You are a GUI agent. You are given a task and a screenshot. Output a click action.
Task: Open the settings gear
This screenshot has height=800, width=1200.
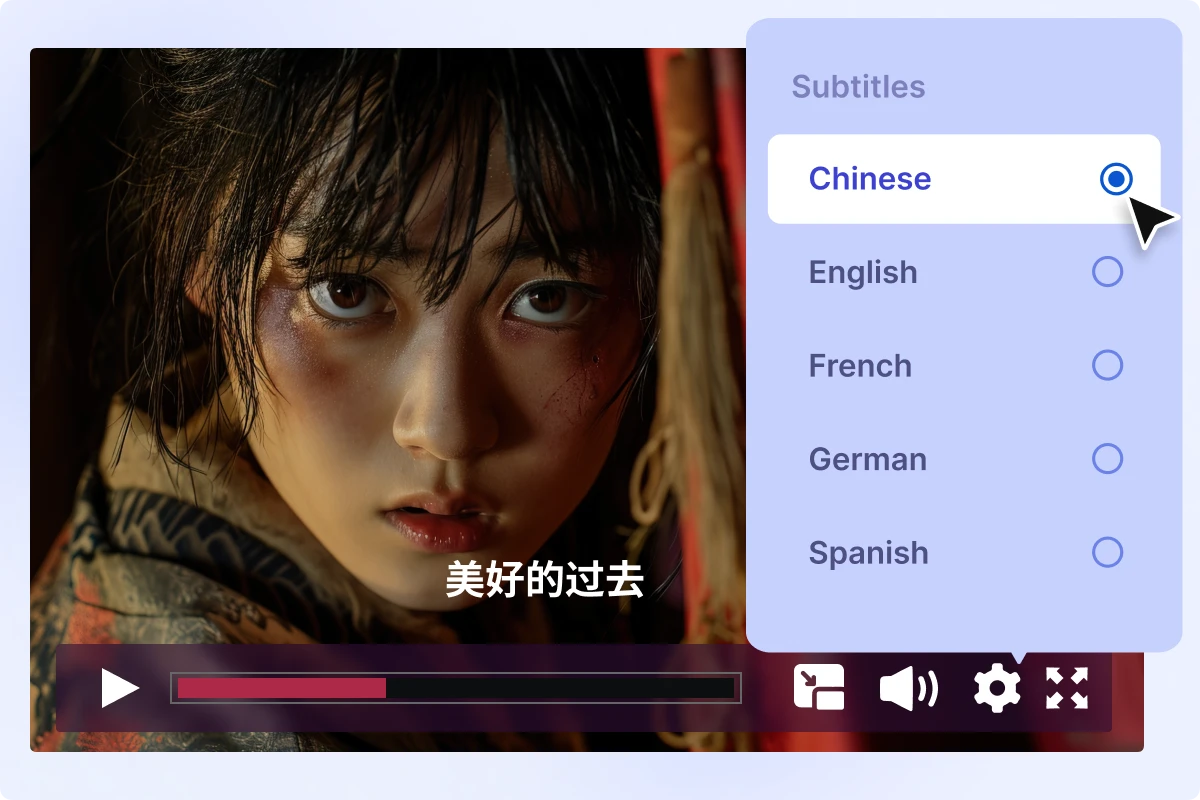[x=997, y=689]
